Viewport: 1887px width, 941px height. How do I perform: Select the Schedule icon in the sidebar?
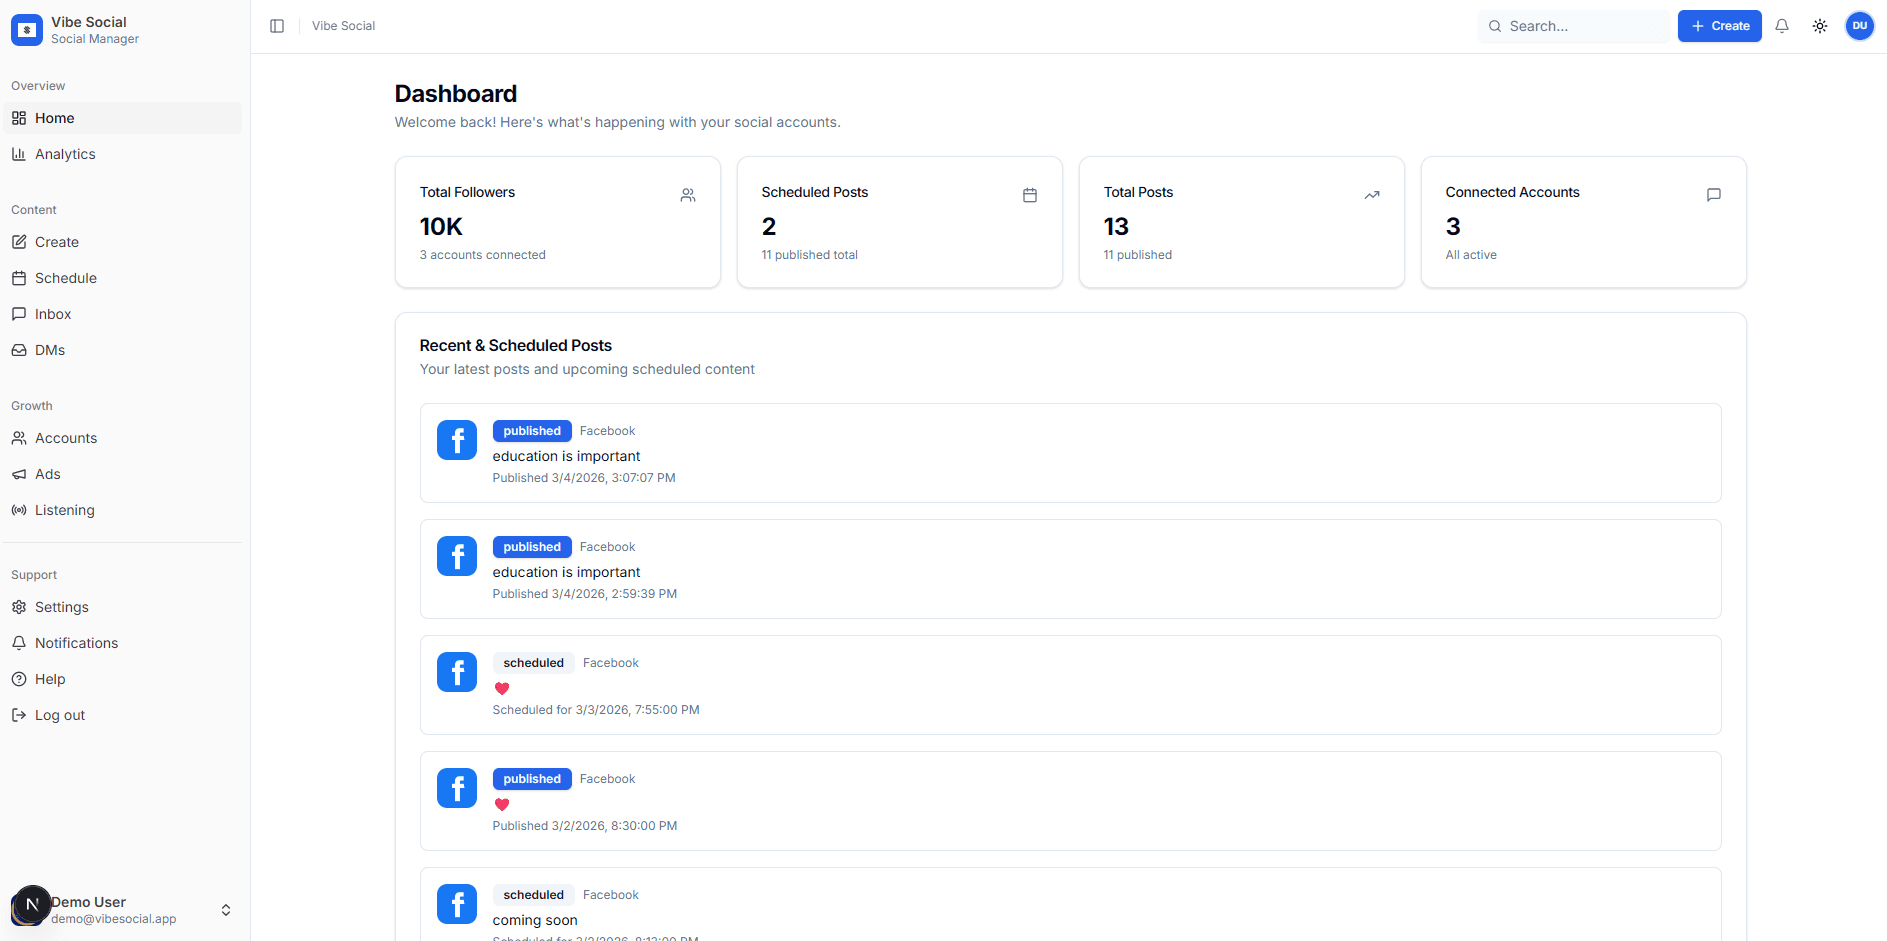click(20, 278)
